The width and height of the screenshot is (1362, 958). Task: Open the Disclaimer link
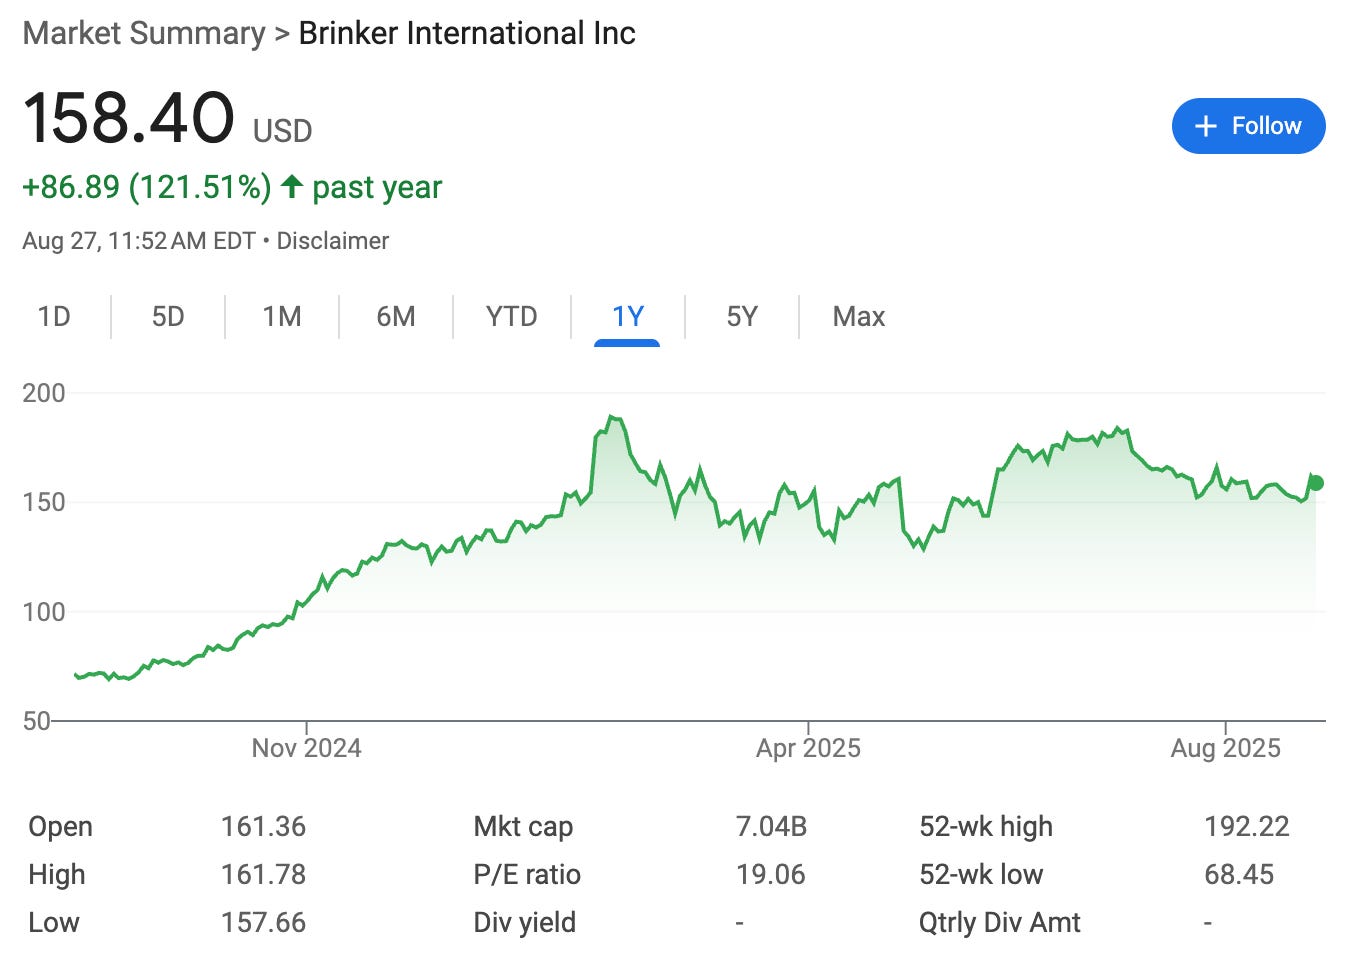pyautogui.click(x=332, y=241)
